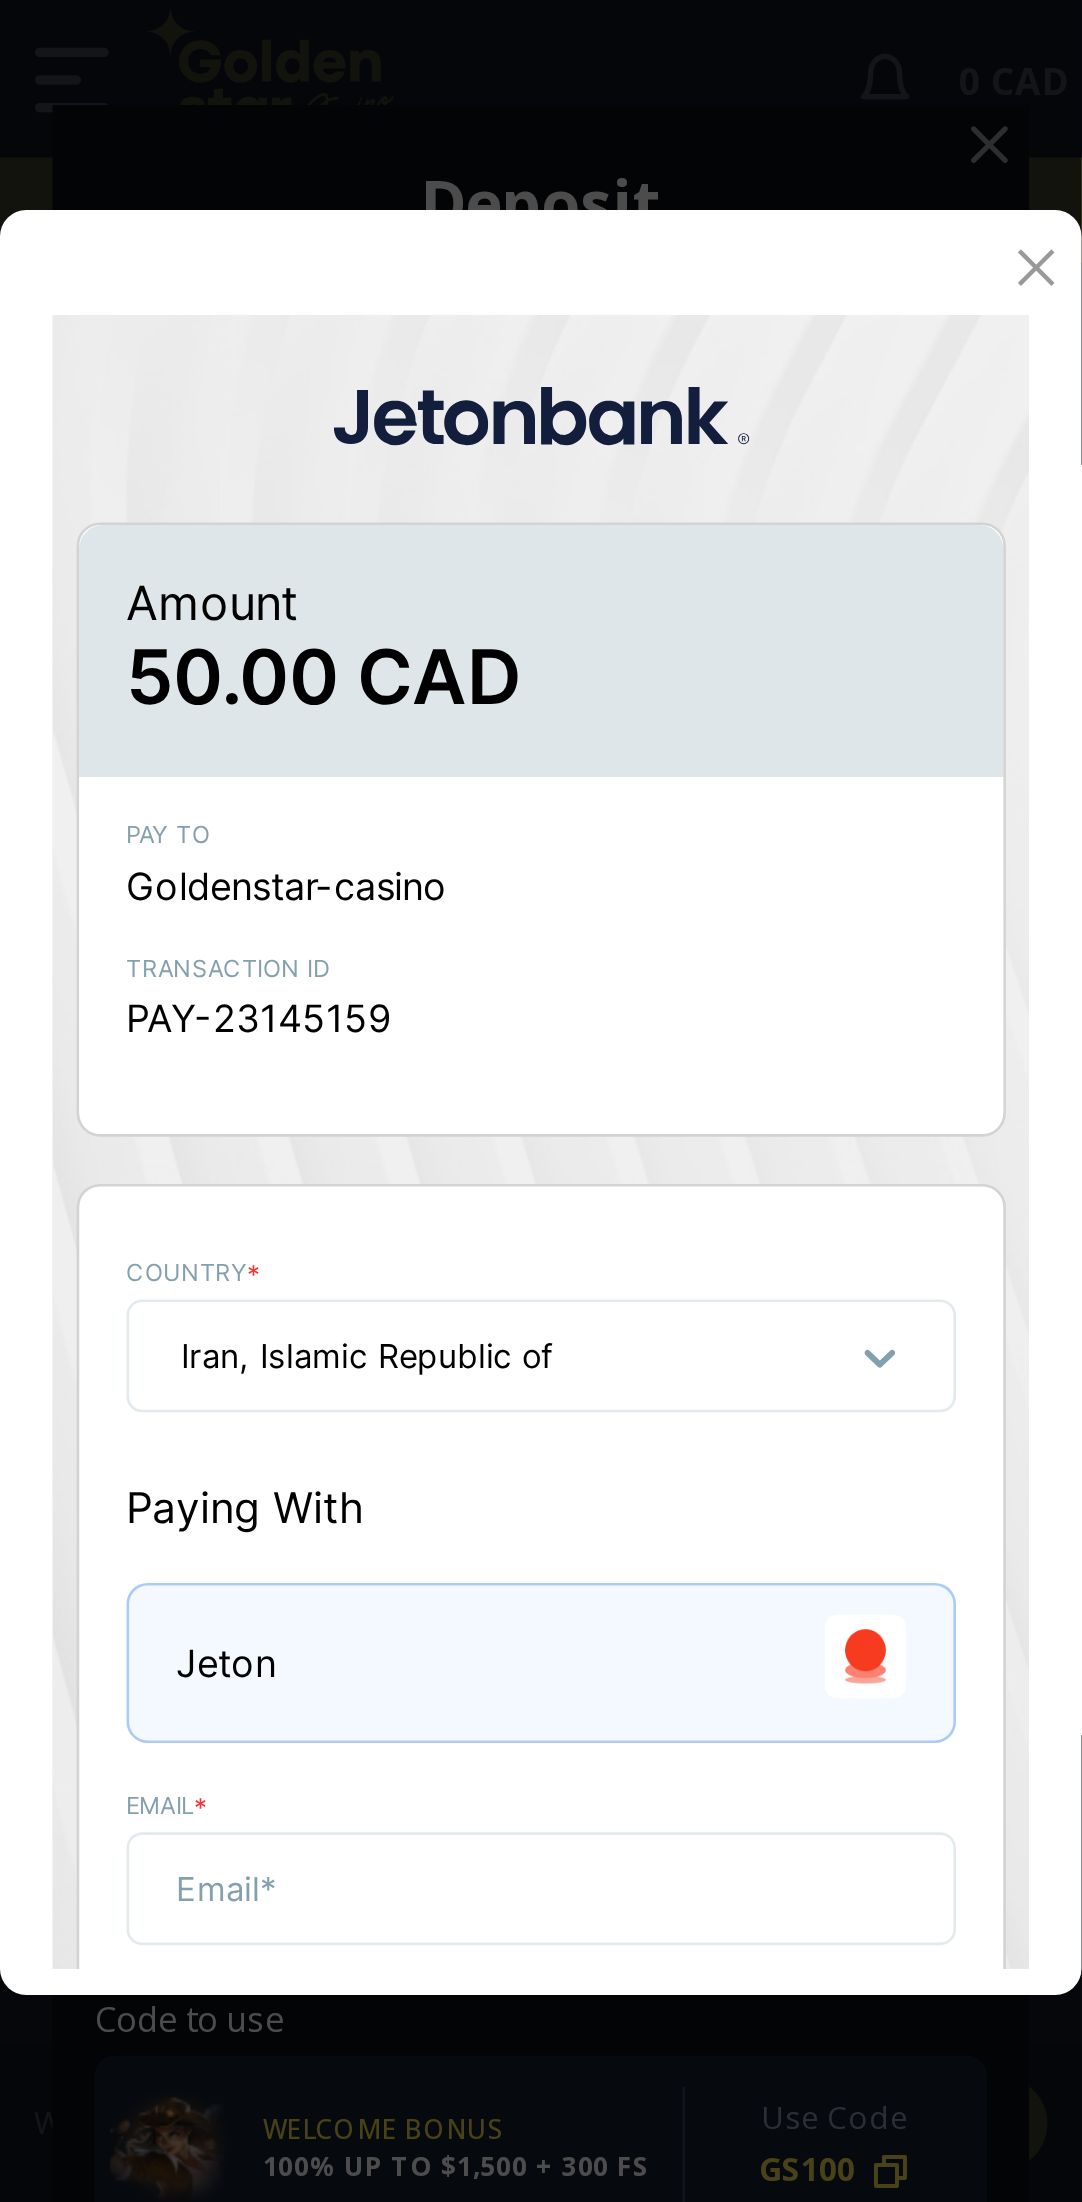Click the Goldenstar-casino payee name
1082x2202 pixels.
285,887
